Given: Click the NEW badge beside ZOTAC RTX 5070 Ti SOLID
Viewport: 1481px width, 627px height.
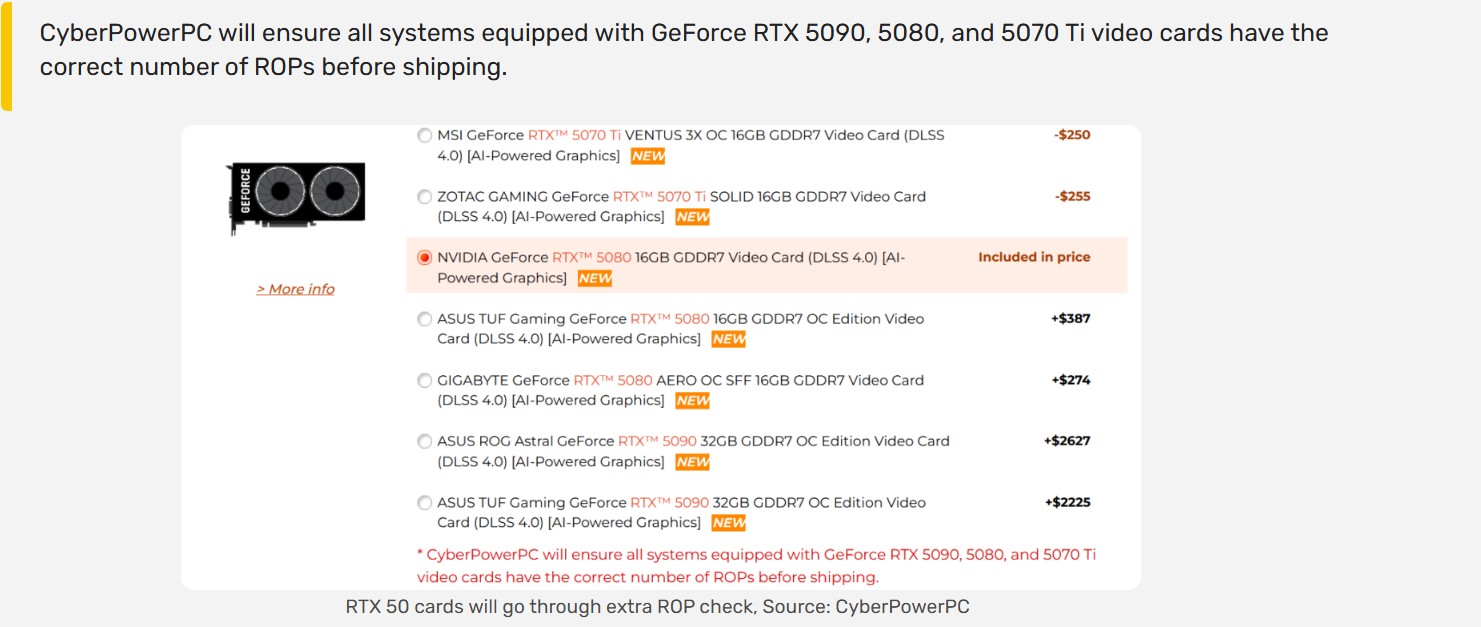Looking at the screenshot, I should pos(693,217).
